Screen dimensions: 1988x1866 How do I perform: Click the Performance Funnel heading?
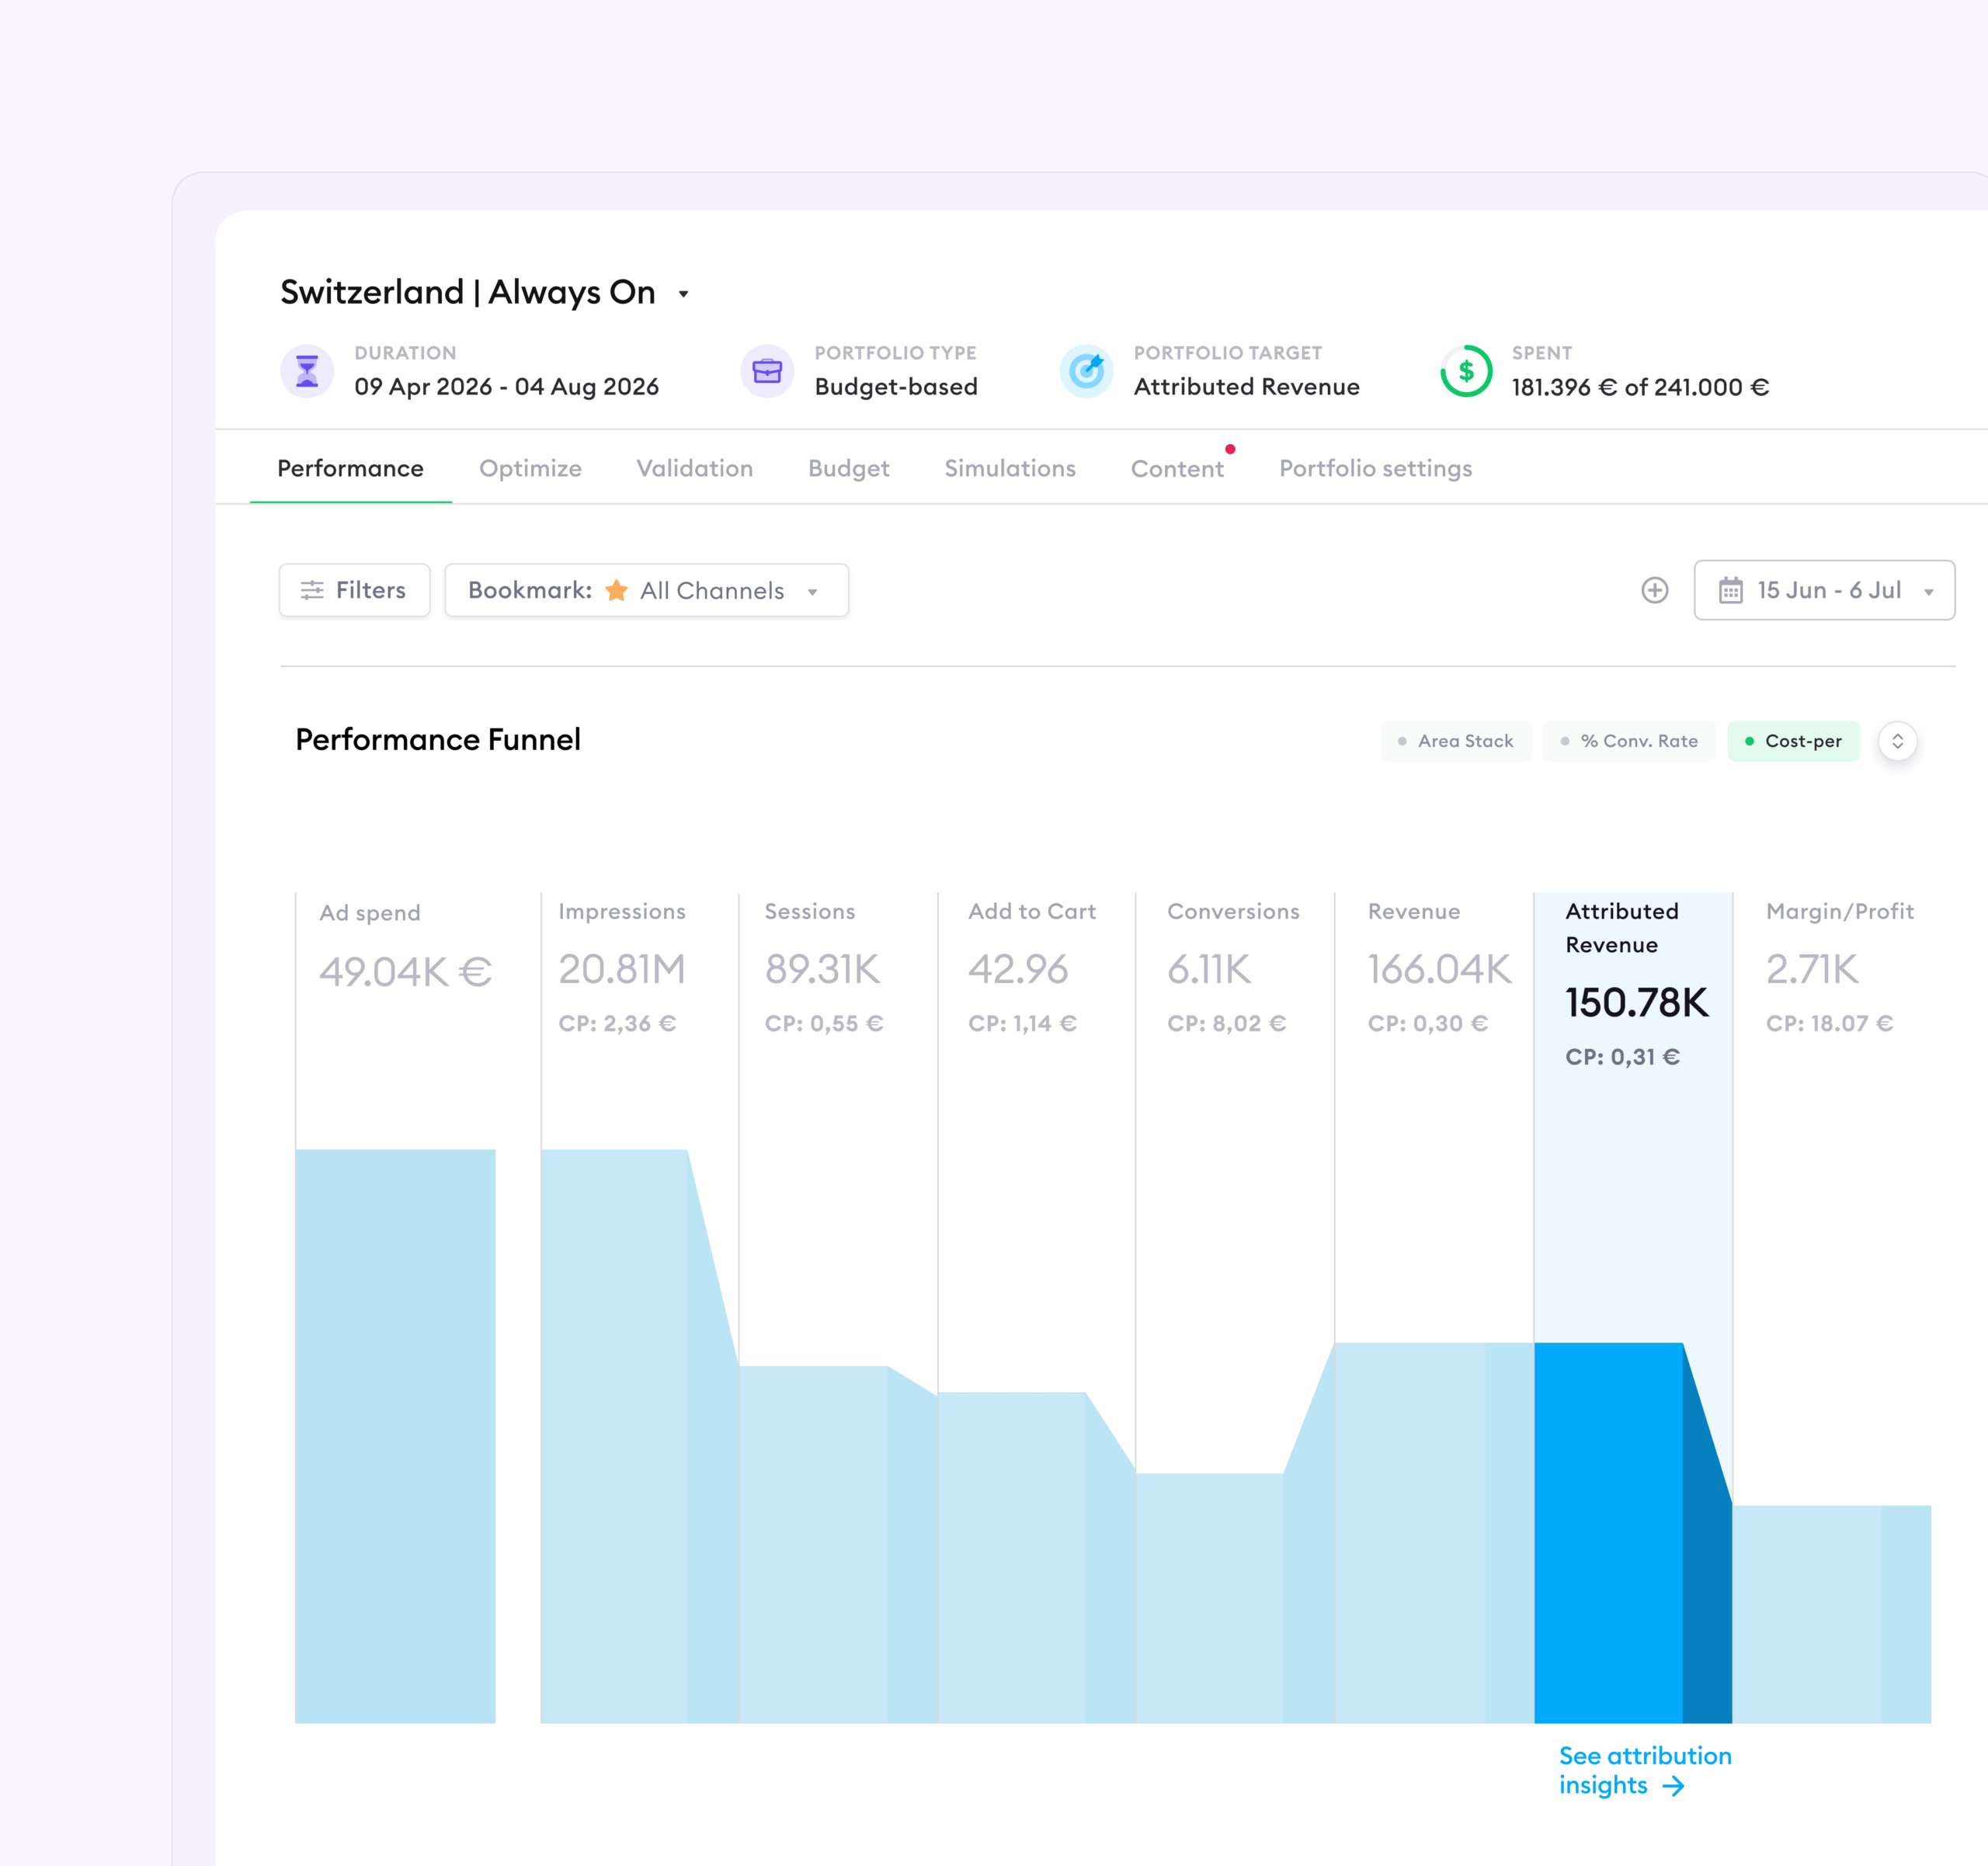pyautogui.click(x=438, y=740)
